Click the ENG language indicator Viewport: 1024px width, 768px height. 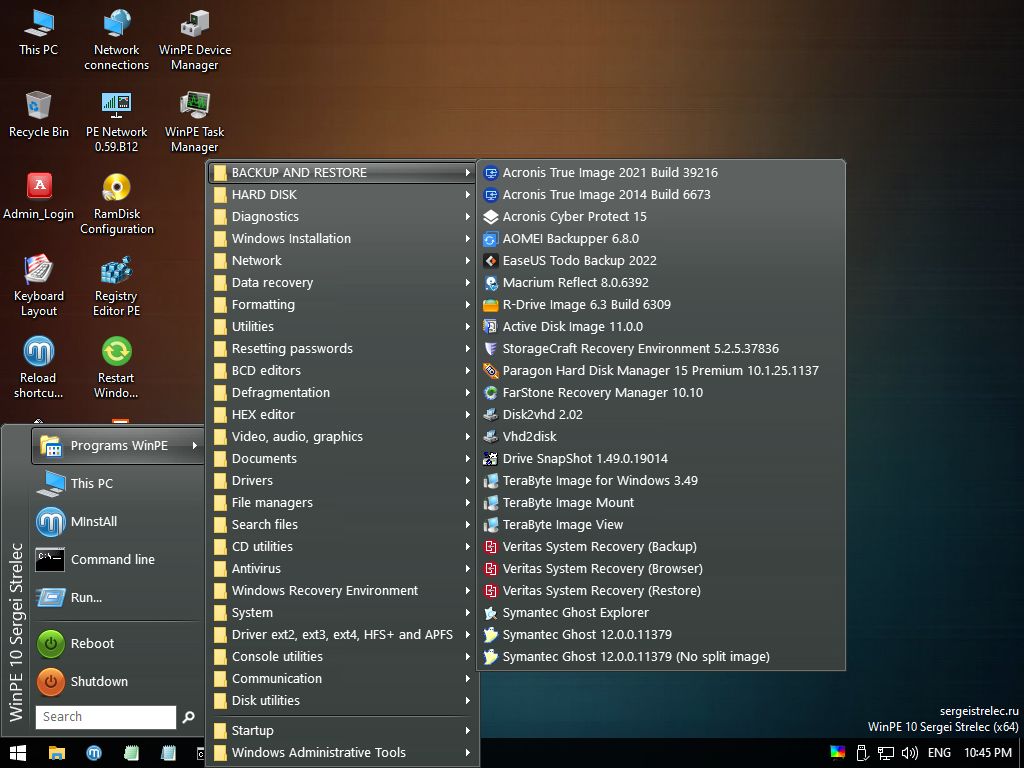click(939, 753)
